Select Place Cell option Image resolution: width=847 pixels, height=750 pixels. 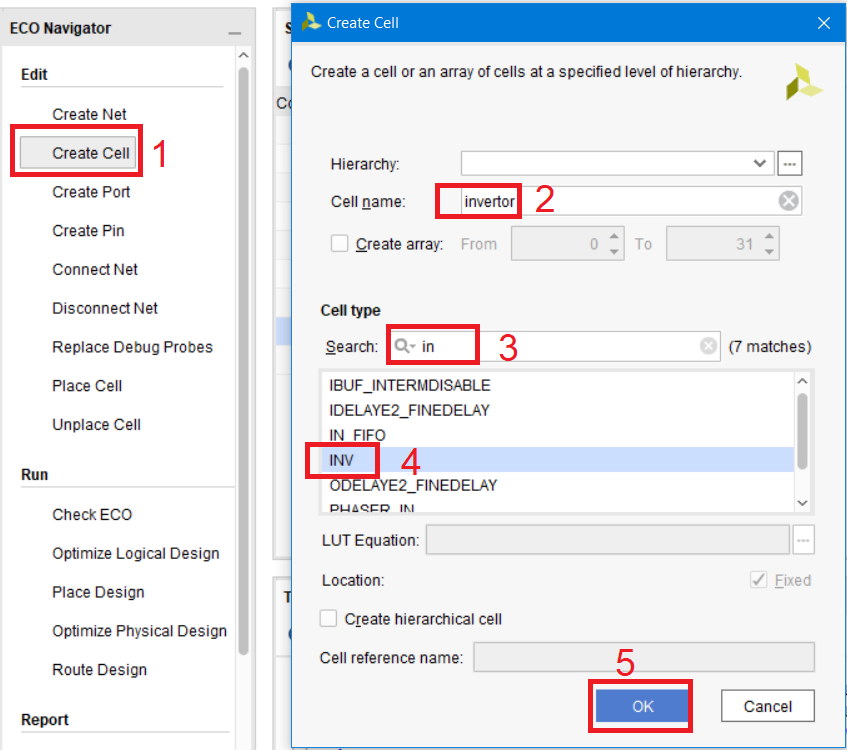87,386
